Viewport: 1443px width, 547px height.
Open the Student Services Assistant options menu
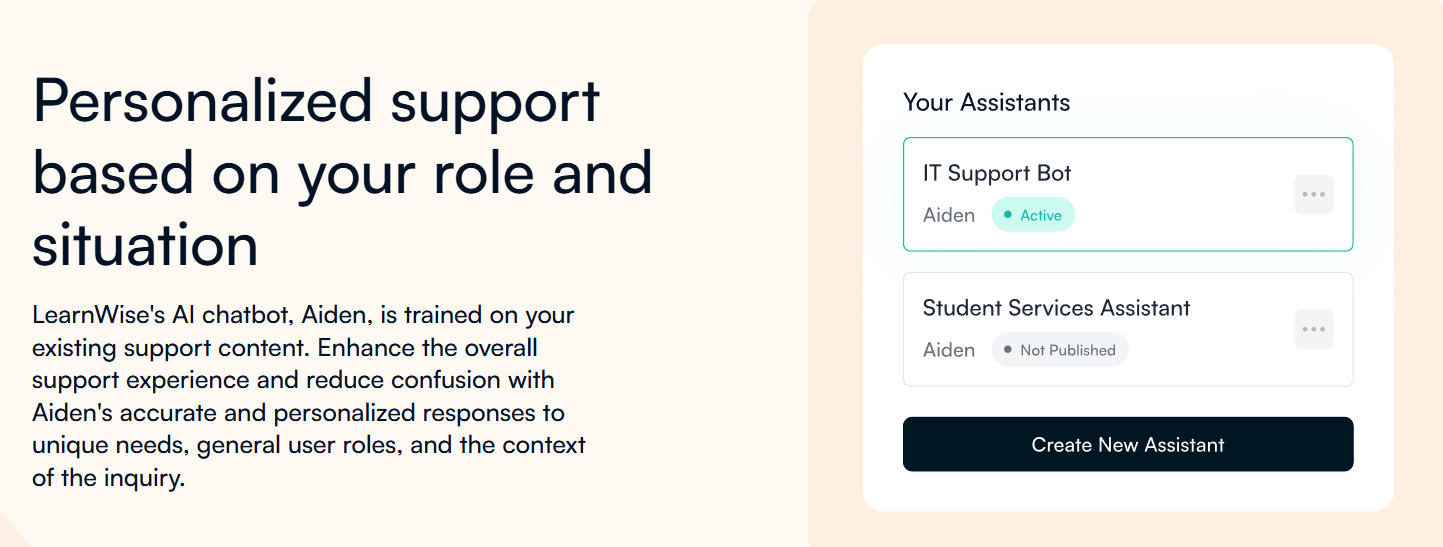click(x=1313, y=329)
